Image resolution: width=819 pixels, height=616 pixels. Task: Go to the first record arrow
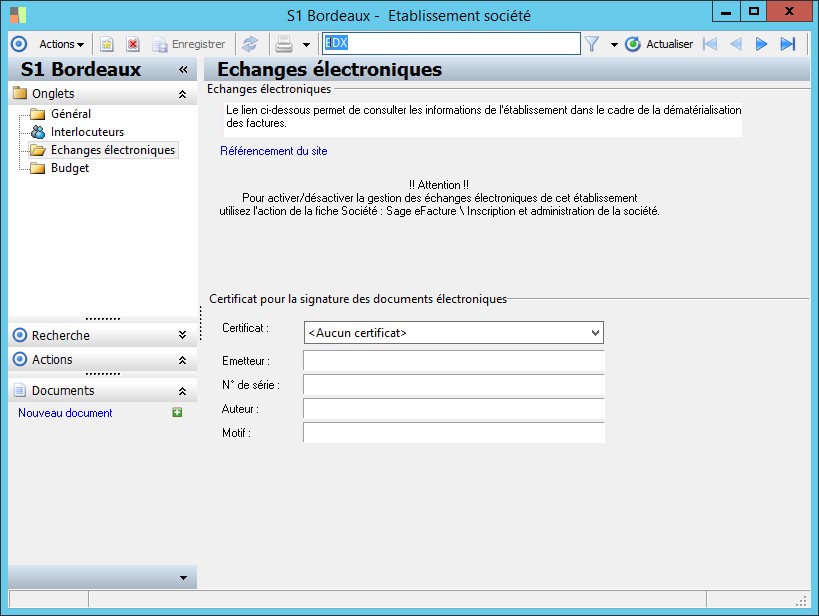point(710,44)
